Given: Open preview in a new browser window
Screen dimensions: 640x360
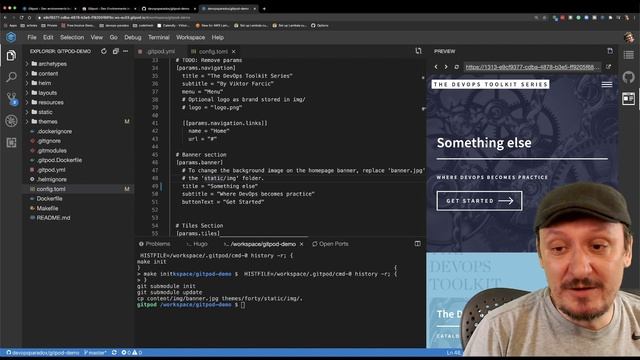Looking at the screenshot, I should 608,67.
